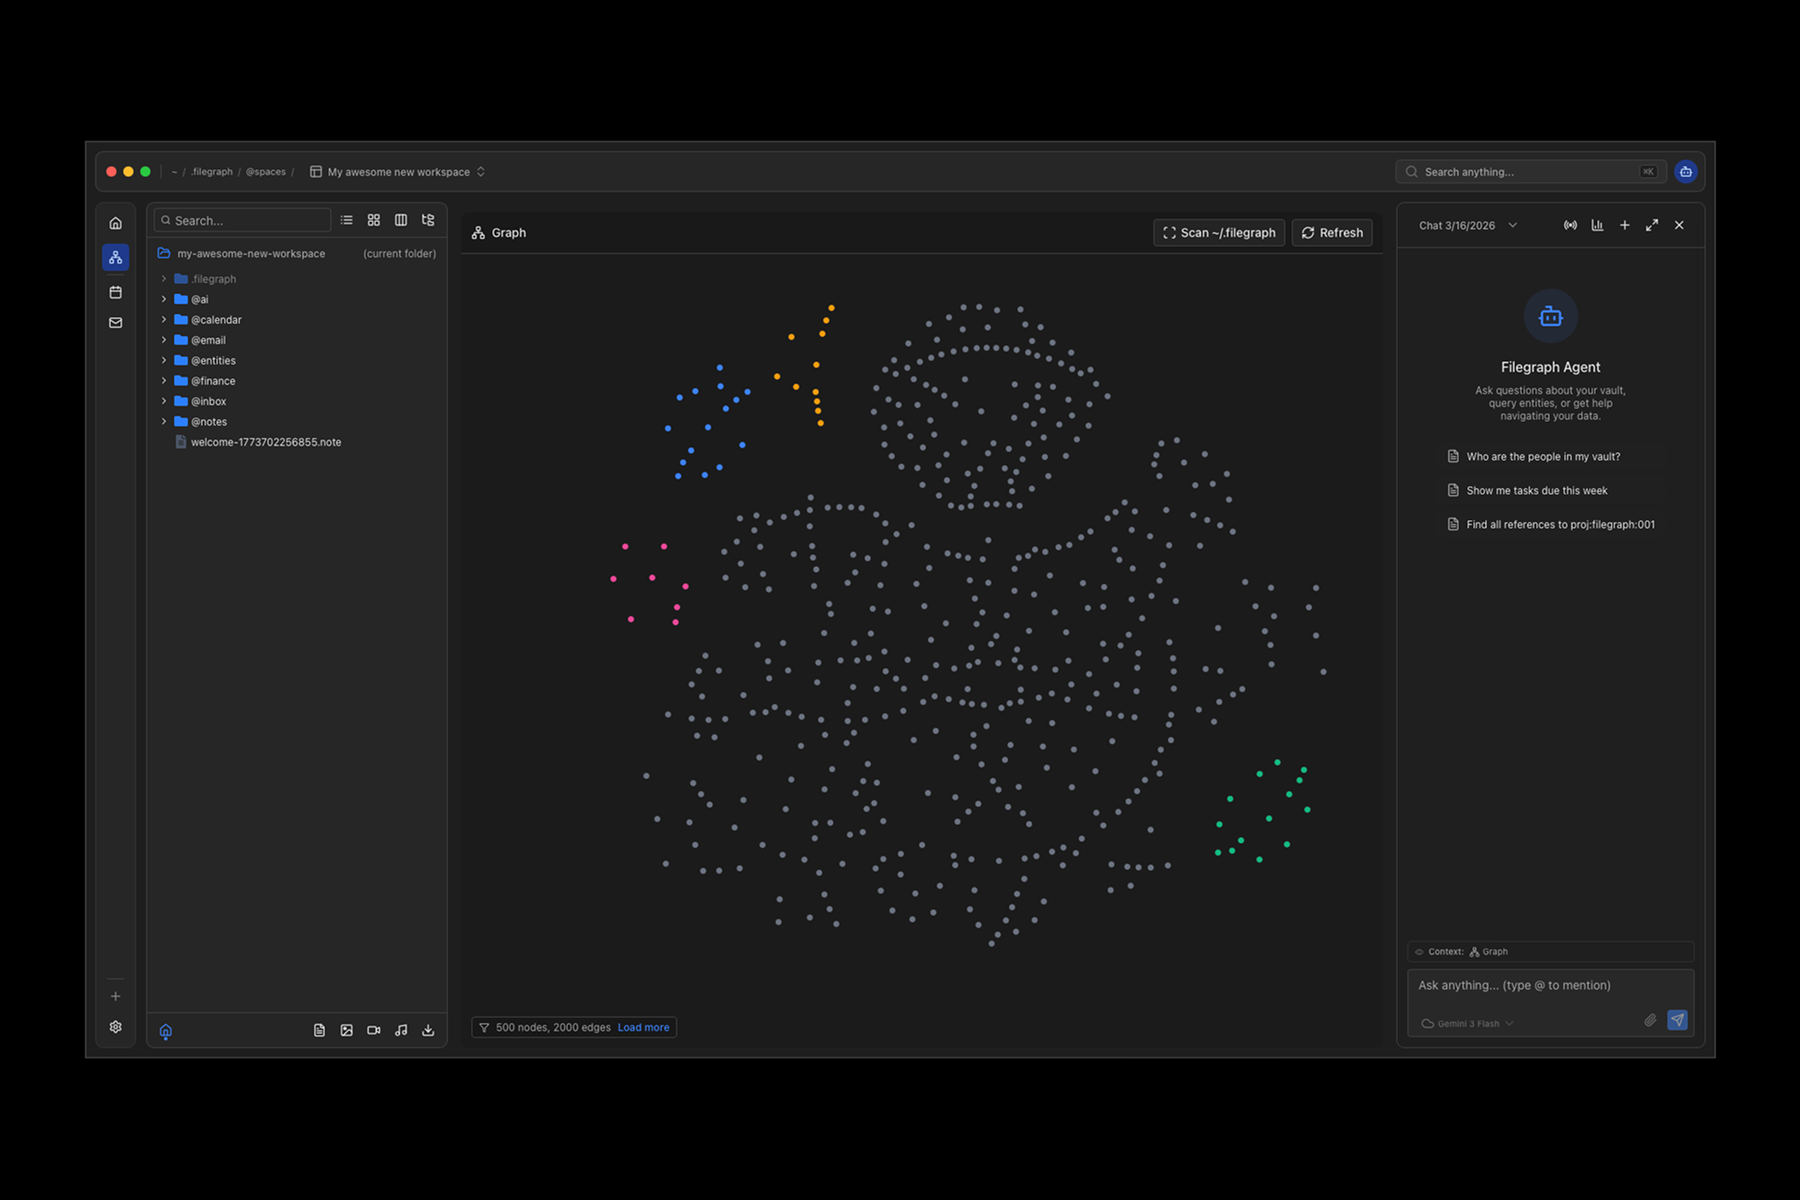
Task: Click the paperclip attach icon in chat input
Action: tap(1650, 1020)
